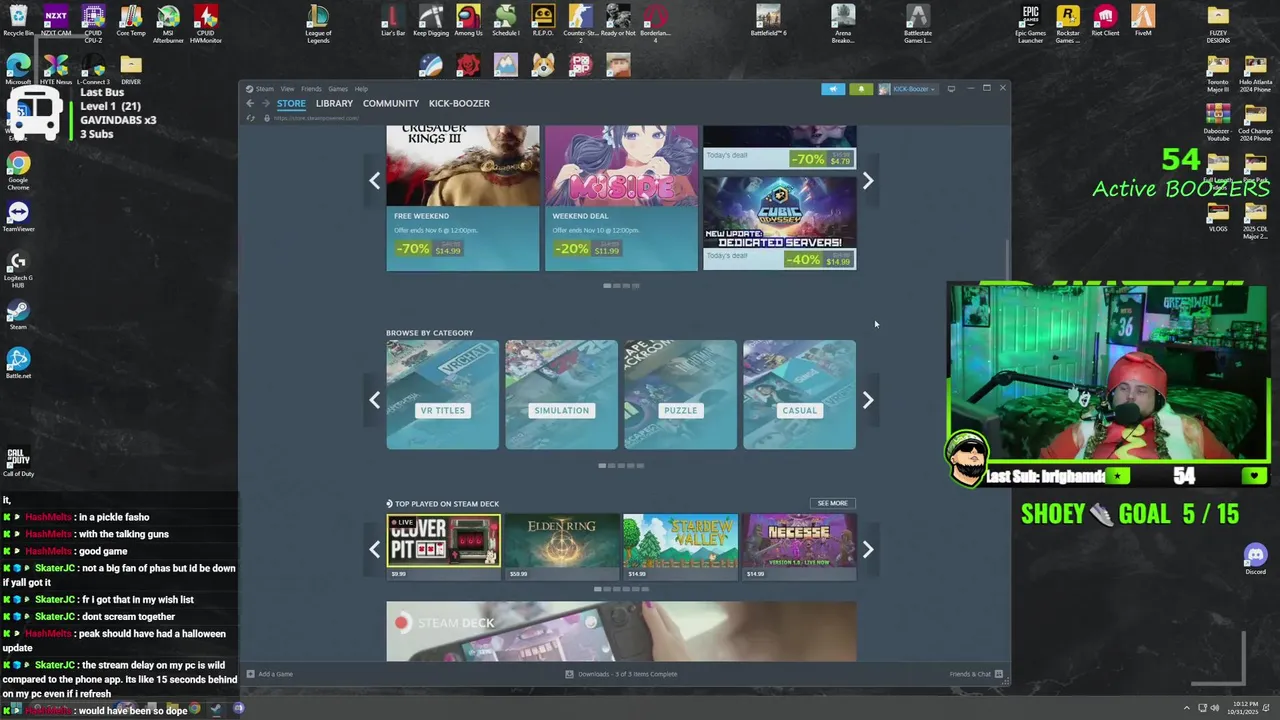
Task: Go back with the Steam back arrow
Action: point(250,104)
